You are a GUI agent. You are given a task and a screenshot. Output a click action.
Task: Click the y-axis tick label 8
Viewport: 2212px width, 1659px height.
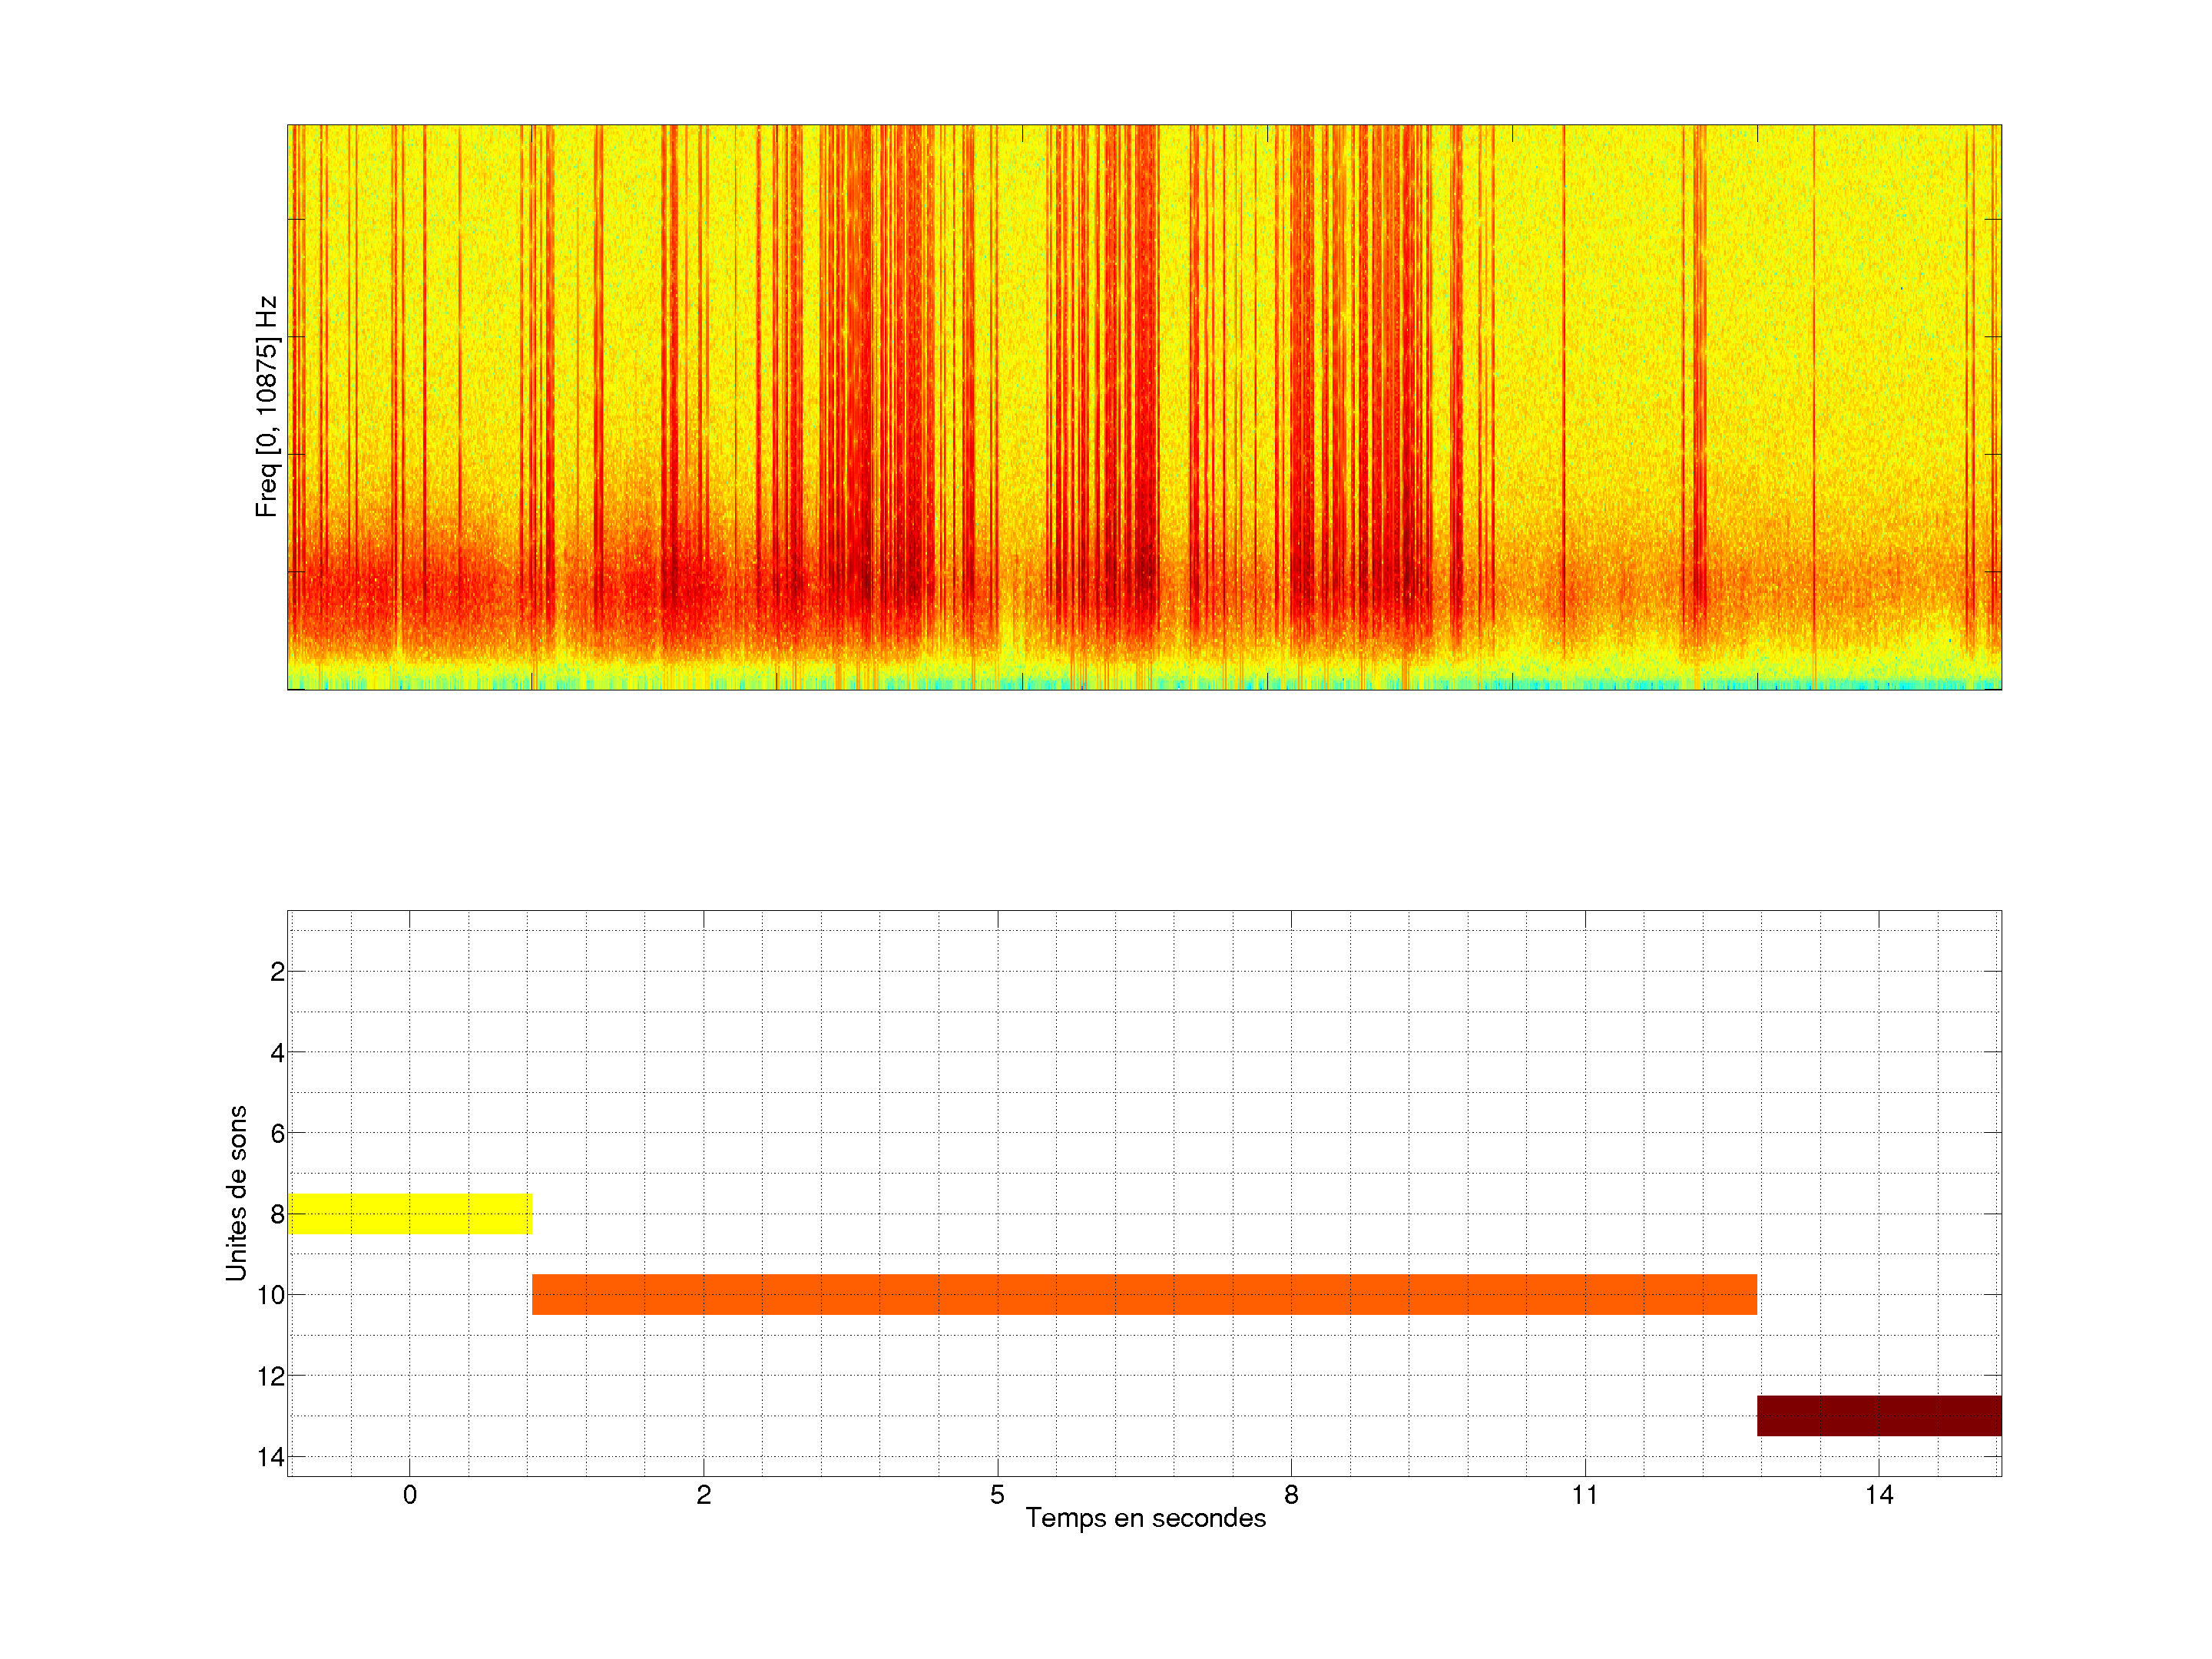[x=277, y=1214]
